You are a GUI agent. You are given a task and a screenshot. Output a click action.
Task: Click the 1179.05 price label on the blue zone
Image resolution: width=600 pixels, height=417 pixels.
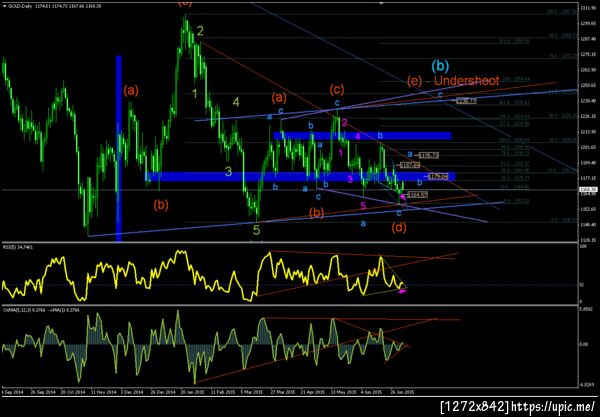[x=438, y=177]
